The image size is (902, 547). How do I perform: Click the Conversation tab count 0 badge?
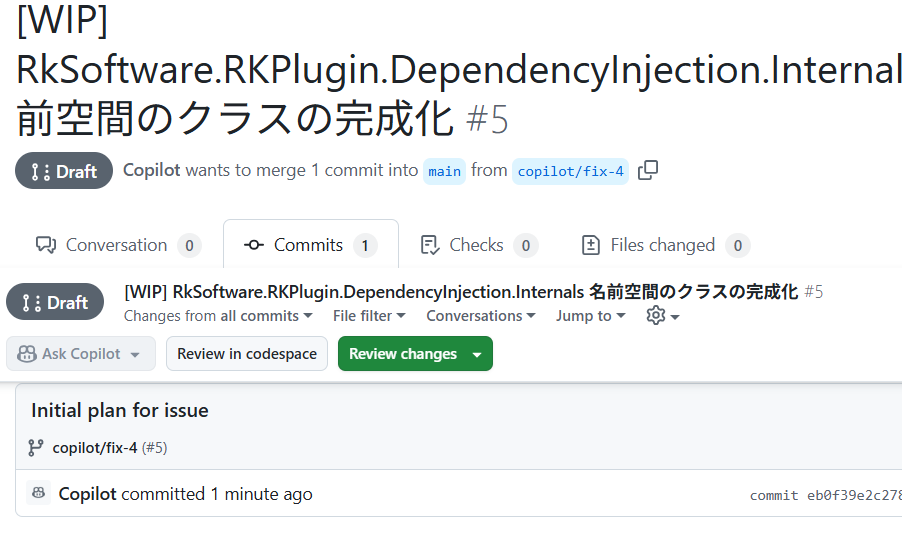point(189,246)
